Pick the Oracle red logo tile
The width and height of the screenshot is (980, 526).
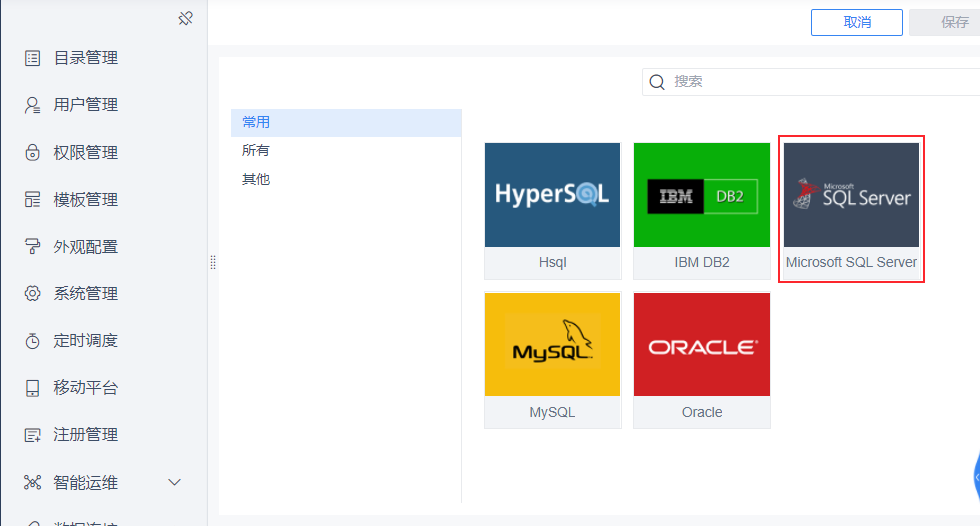tap(702, 344)
